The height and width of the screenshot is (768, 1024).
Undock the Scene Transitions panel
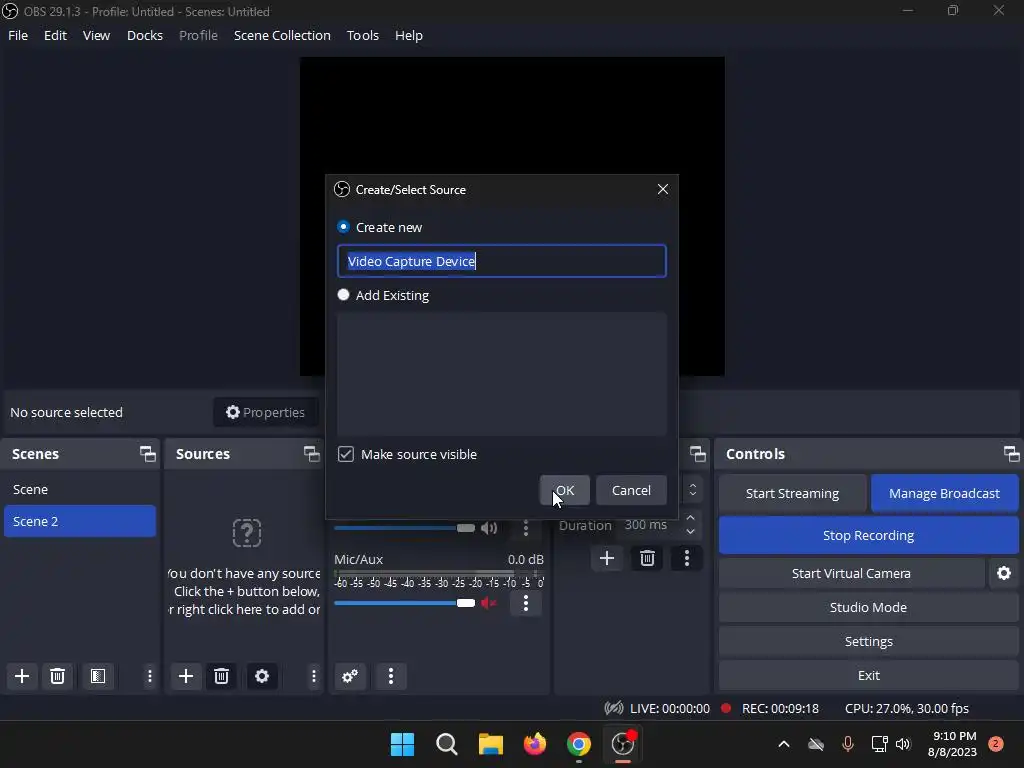(698, 454)
